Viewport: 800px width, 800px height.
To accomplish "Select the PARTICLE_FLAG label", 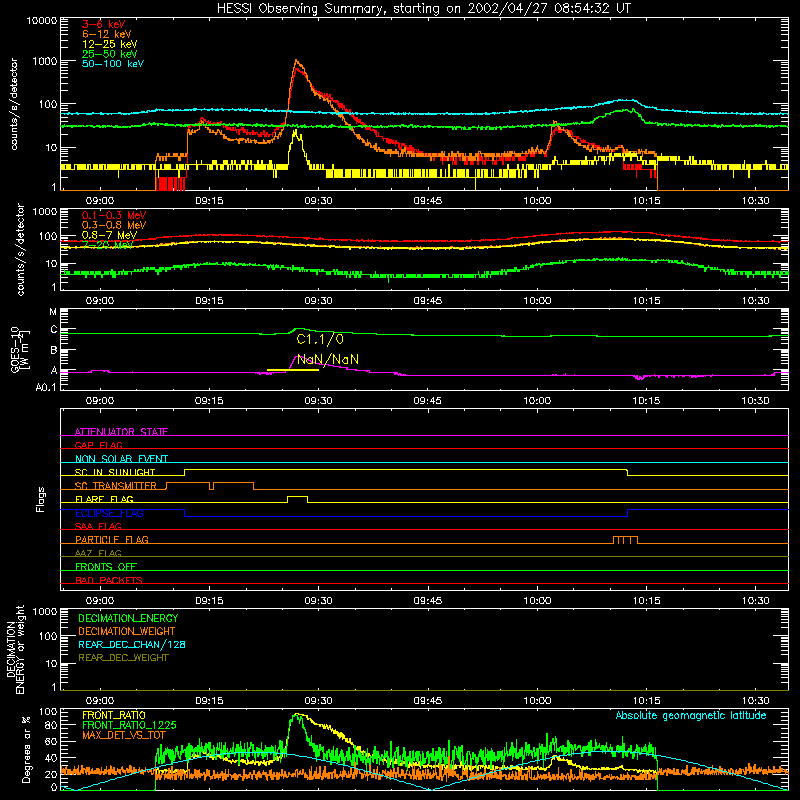I will click(x=112, y=539).
